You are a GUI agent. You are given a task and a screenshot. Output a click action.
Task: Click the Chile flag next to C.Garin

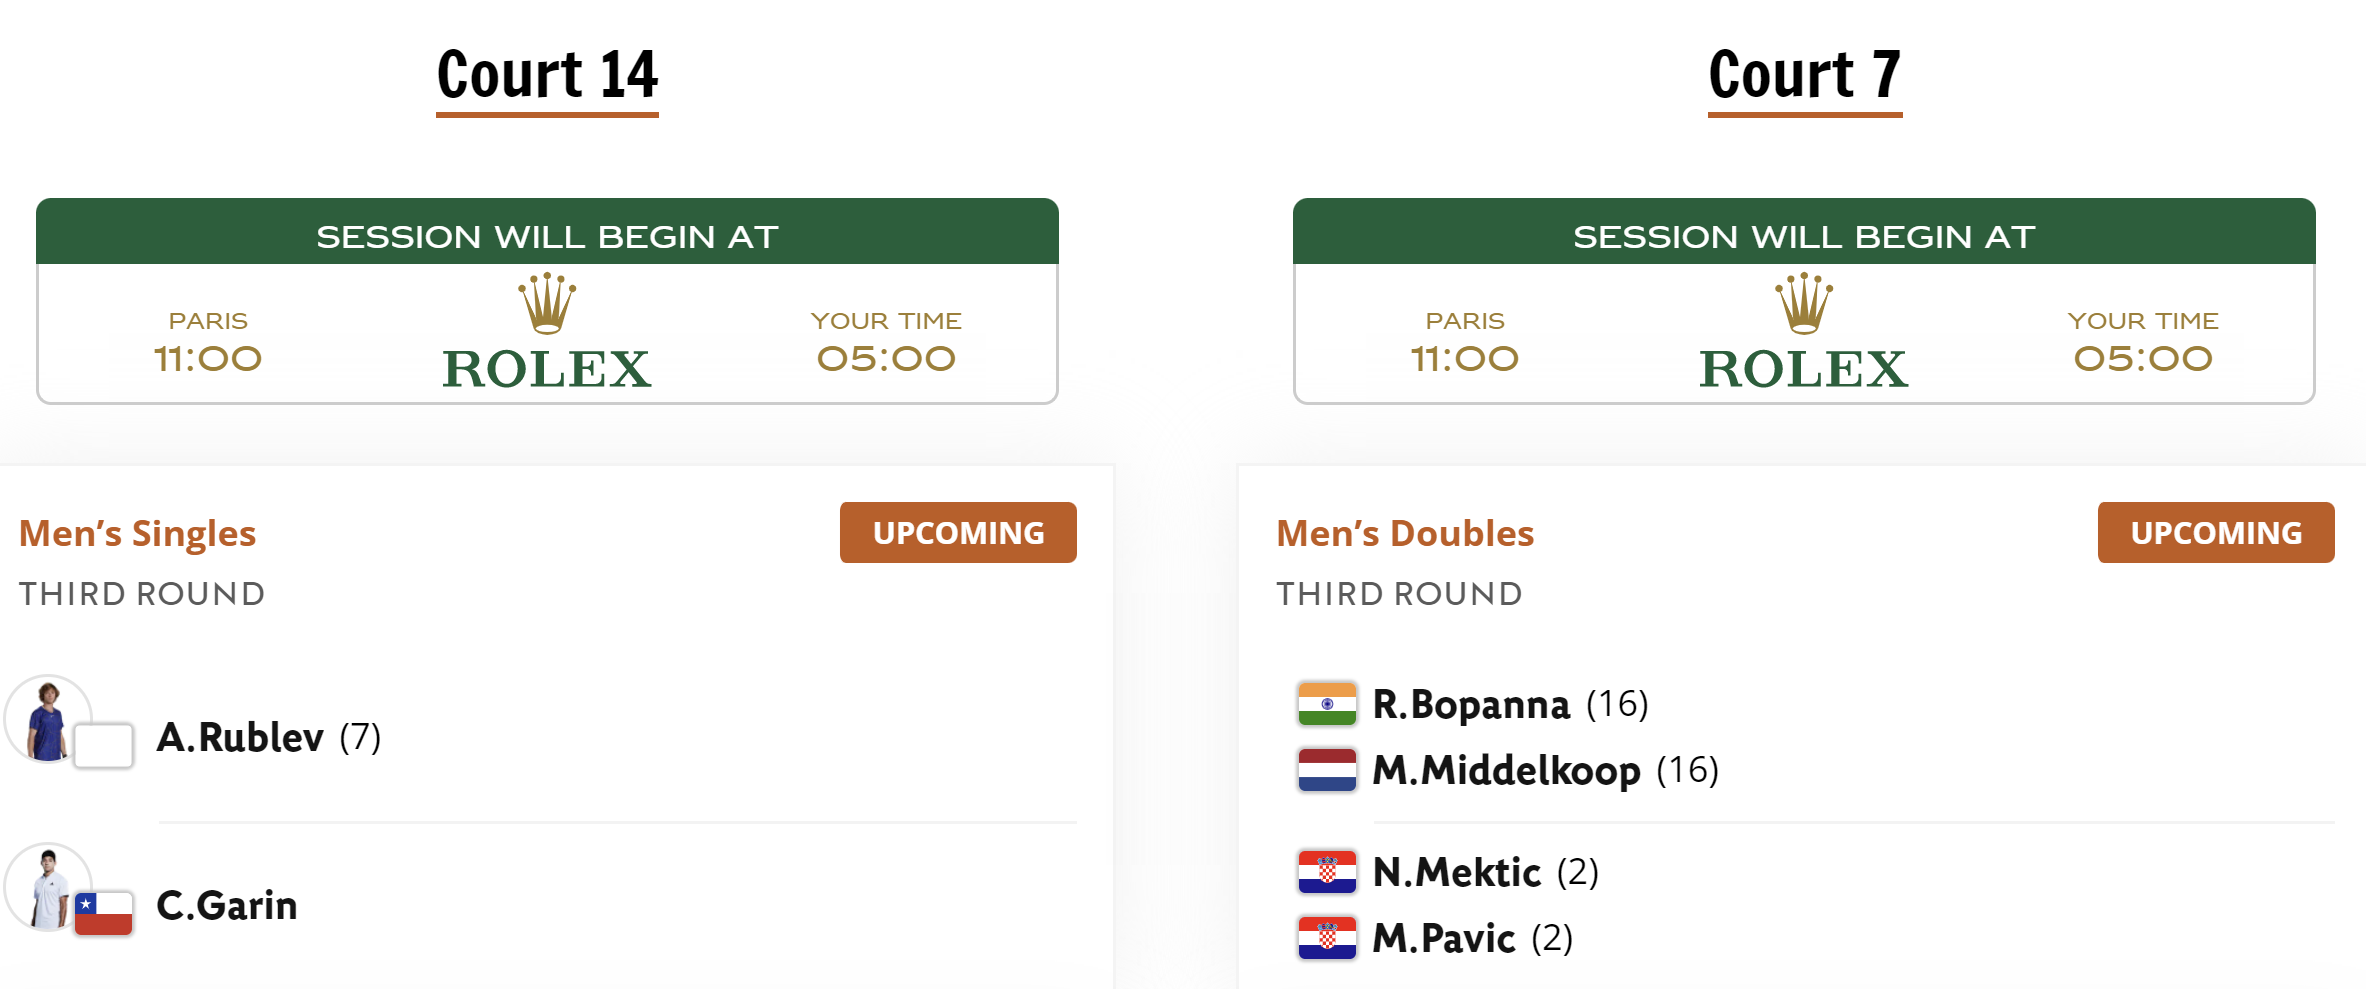click(x=104, y=913)
